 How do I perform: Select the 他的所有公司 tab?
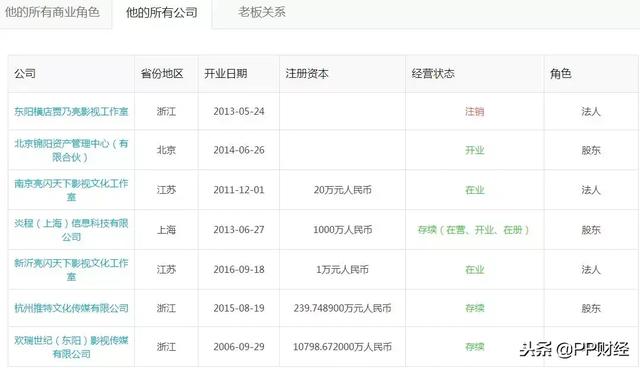point(162,13)
